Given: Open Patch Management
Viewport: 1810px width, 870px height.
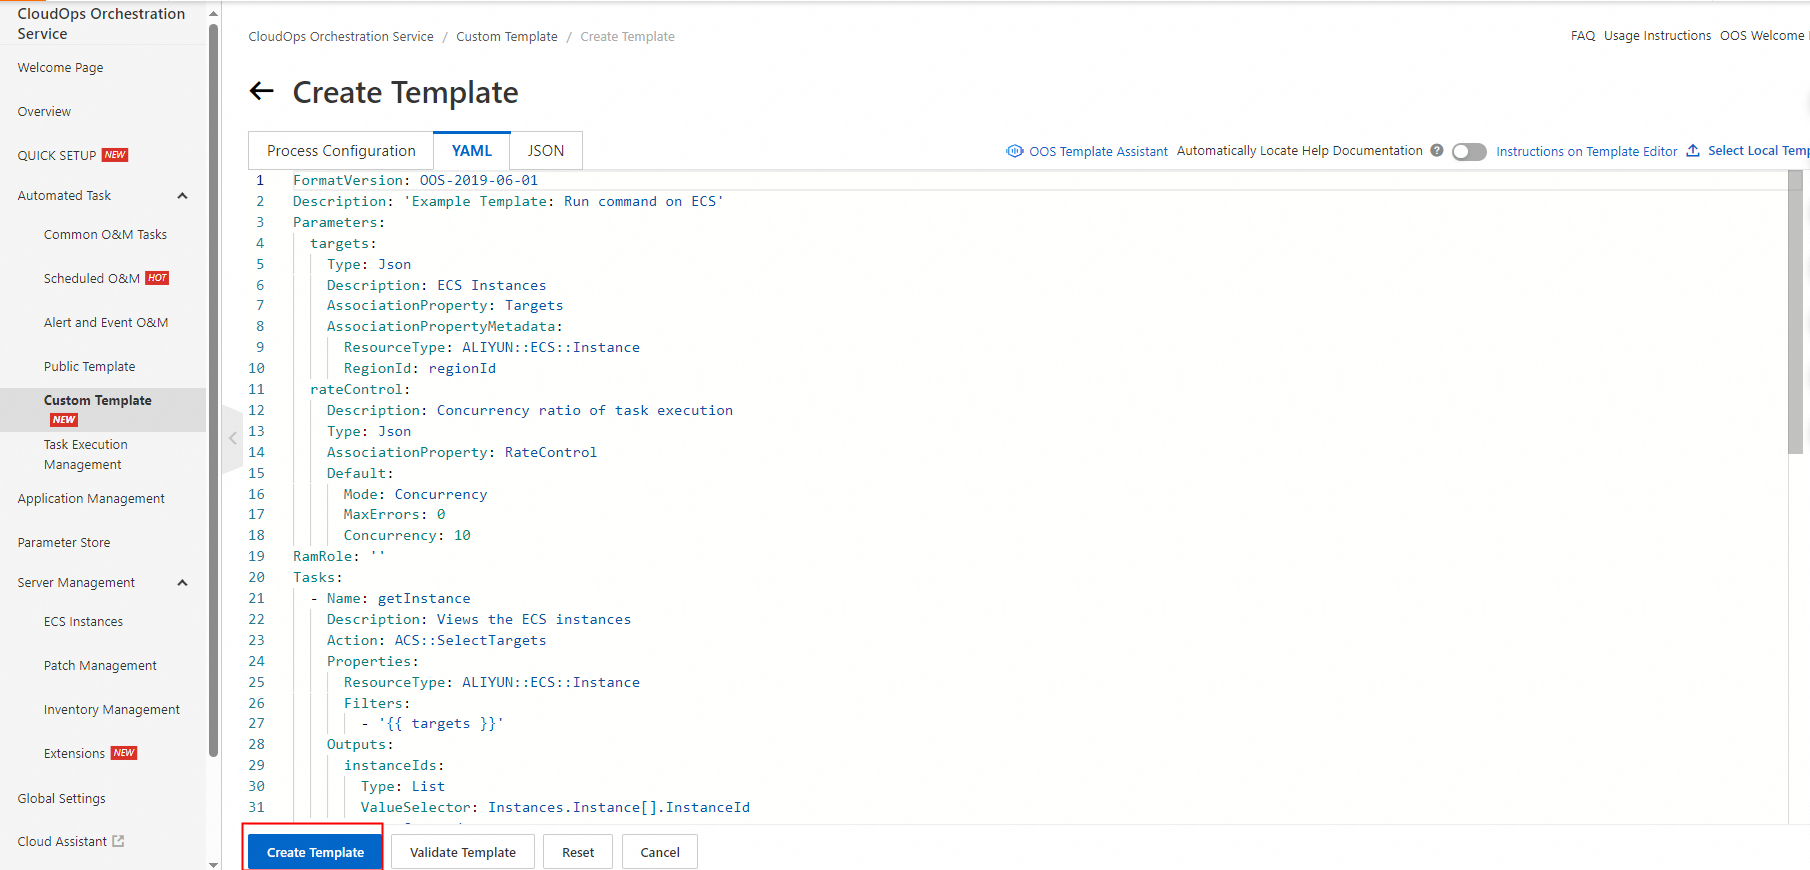Looking at the screenshot, I should 100,666.
